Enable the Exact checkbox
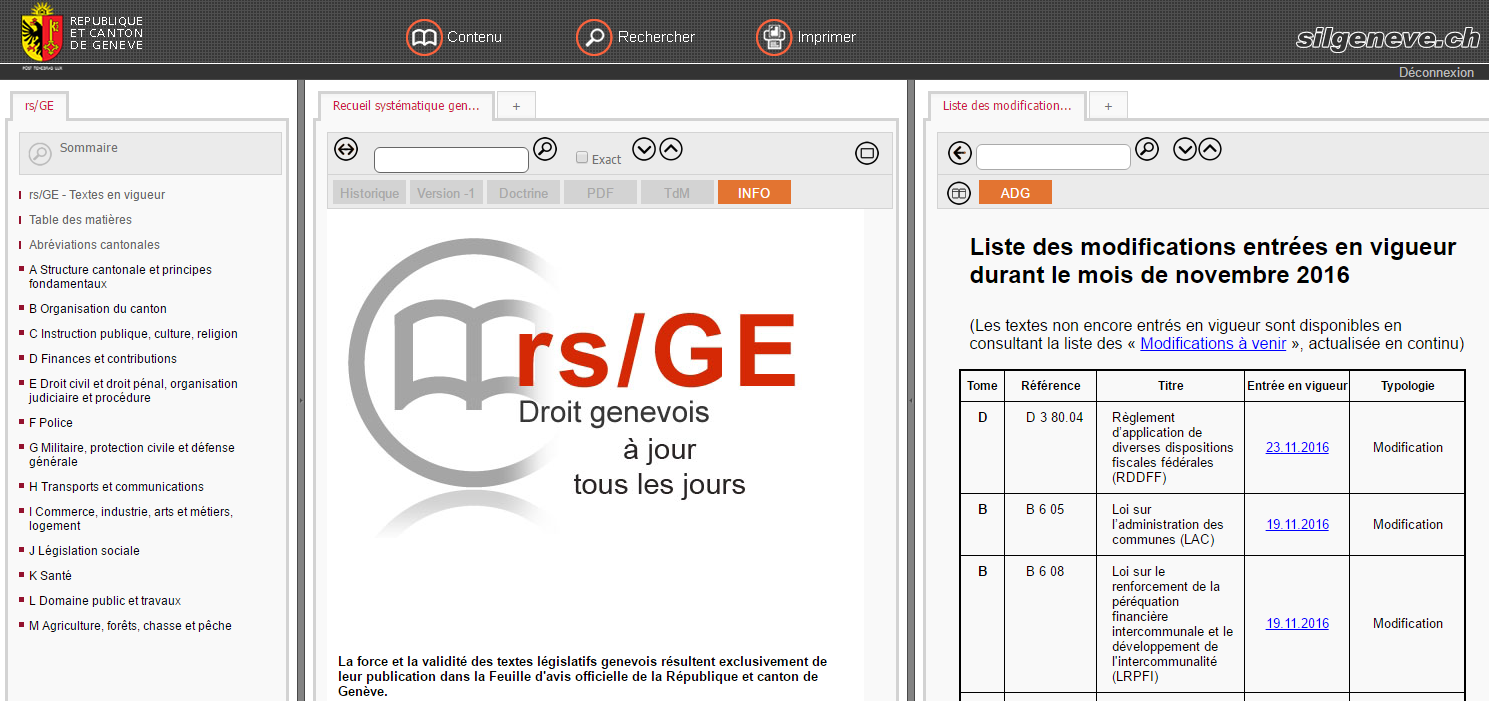Image resolution: width=1489 pixels, height=701 pixels. pos(582,157)
